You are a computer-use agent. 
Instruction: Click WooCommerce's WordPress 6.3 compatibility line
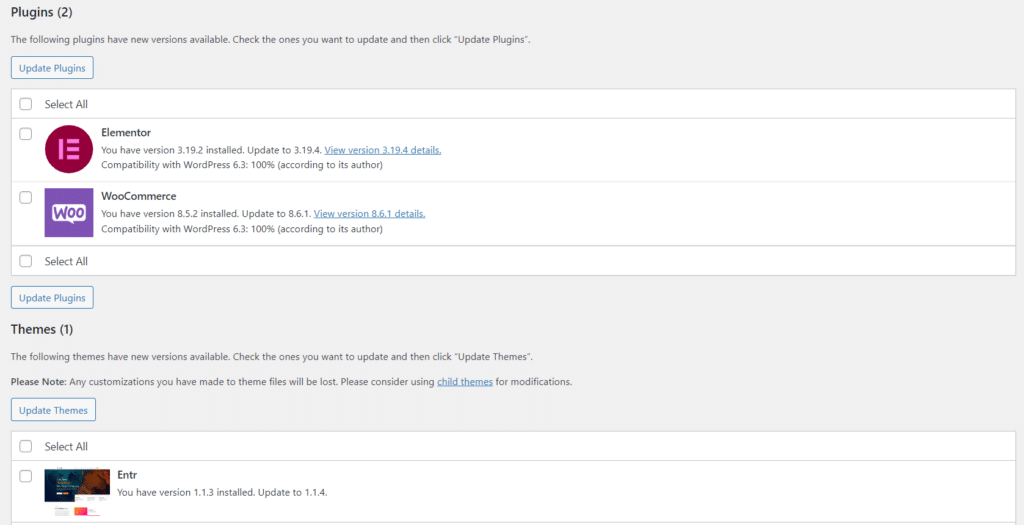click(x=242, y=229)
